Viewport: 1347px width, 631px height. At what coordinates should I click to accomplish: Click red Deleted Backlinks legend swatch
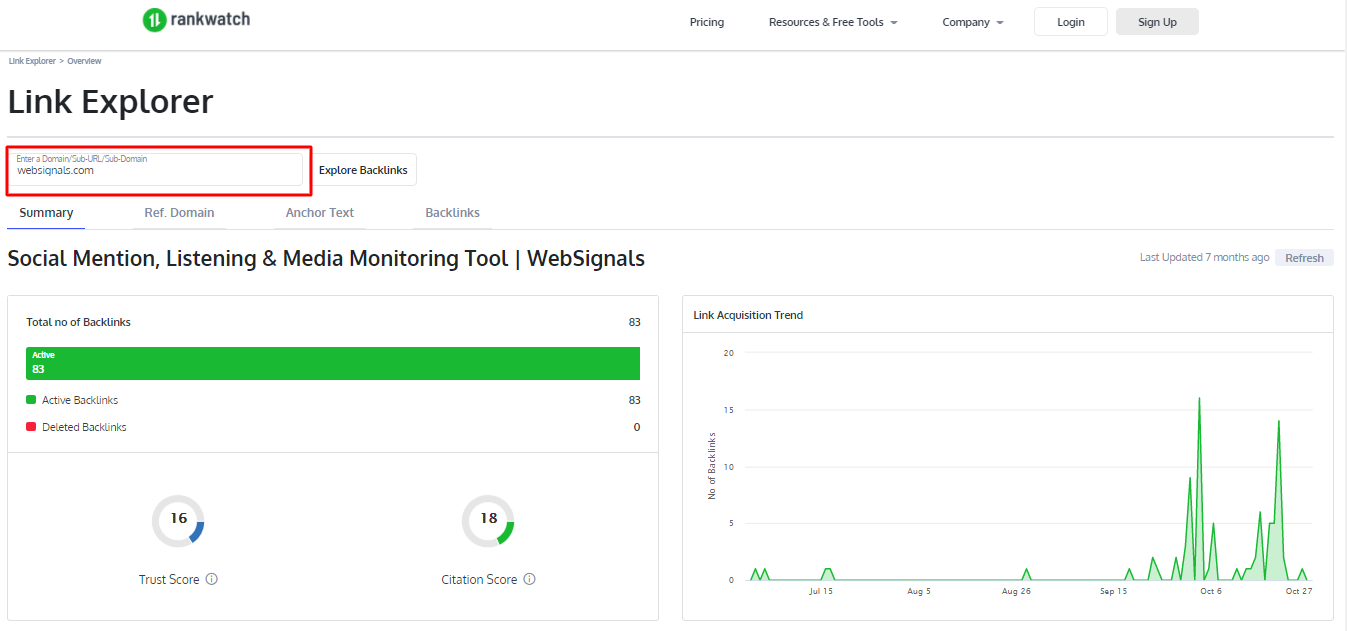[30, 427]
